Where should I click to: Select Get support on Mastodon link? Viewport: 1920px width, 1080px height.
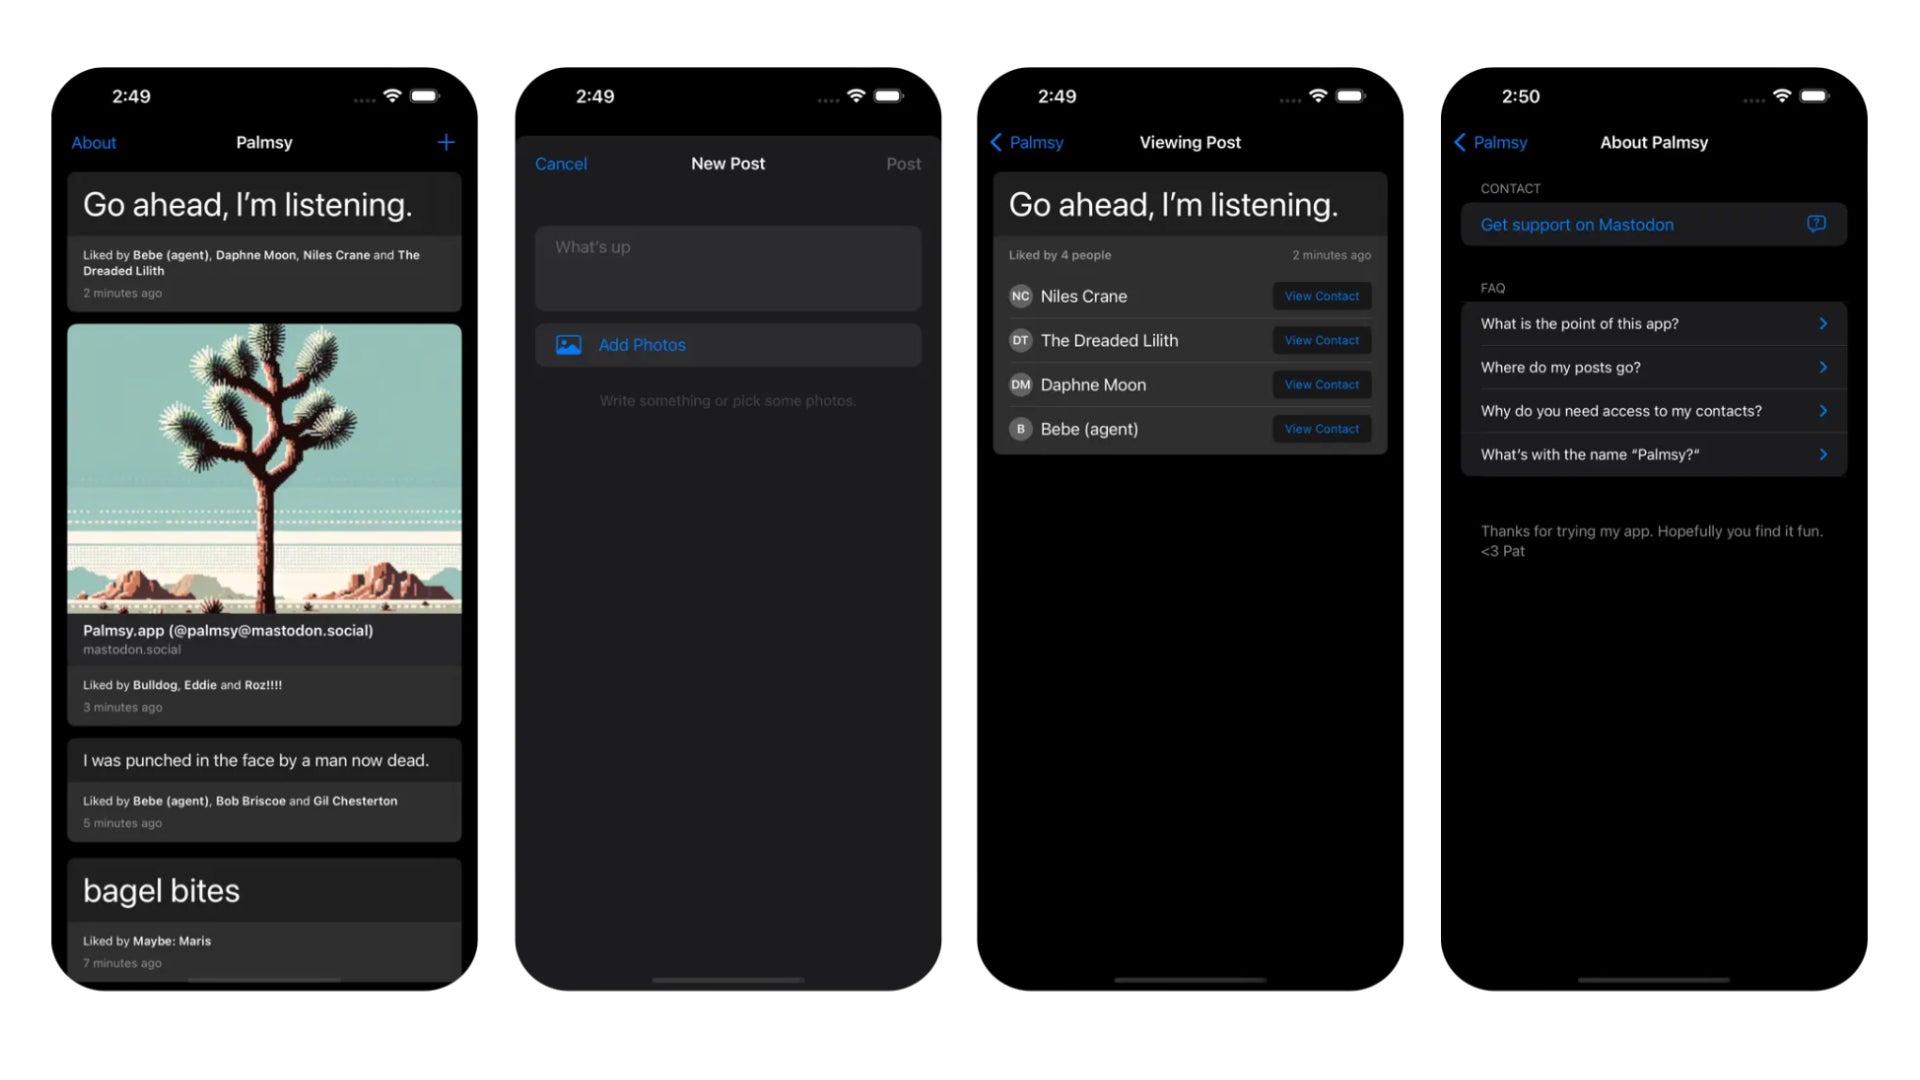tap(1652, 224)
